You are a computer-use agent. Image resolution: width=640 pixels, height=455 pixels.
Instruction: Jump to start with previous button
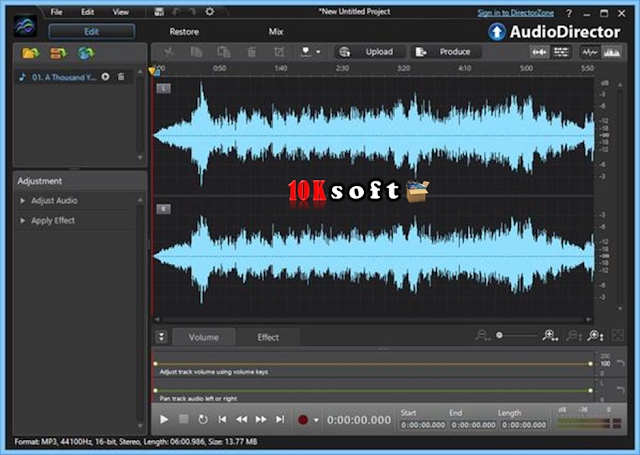tap(222, 419)
